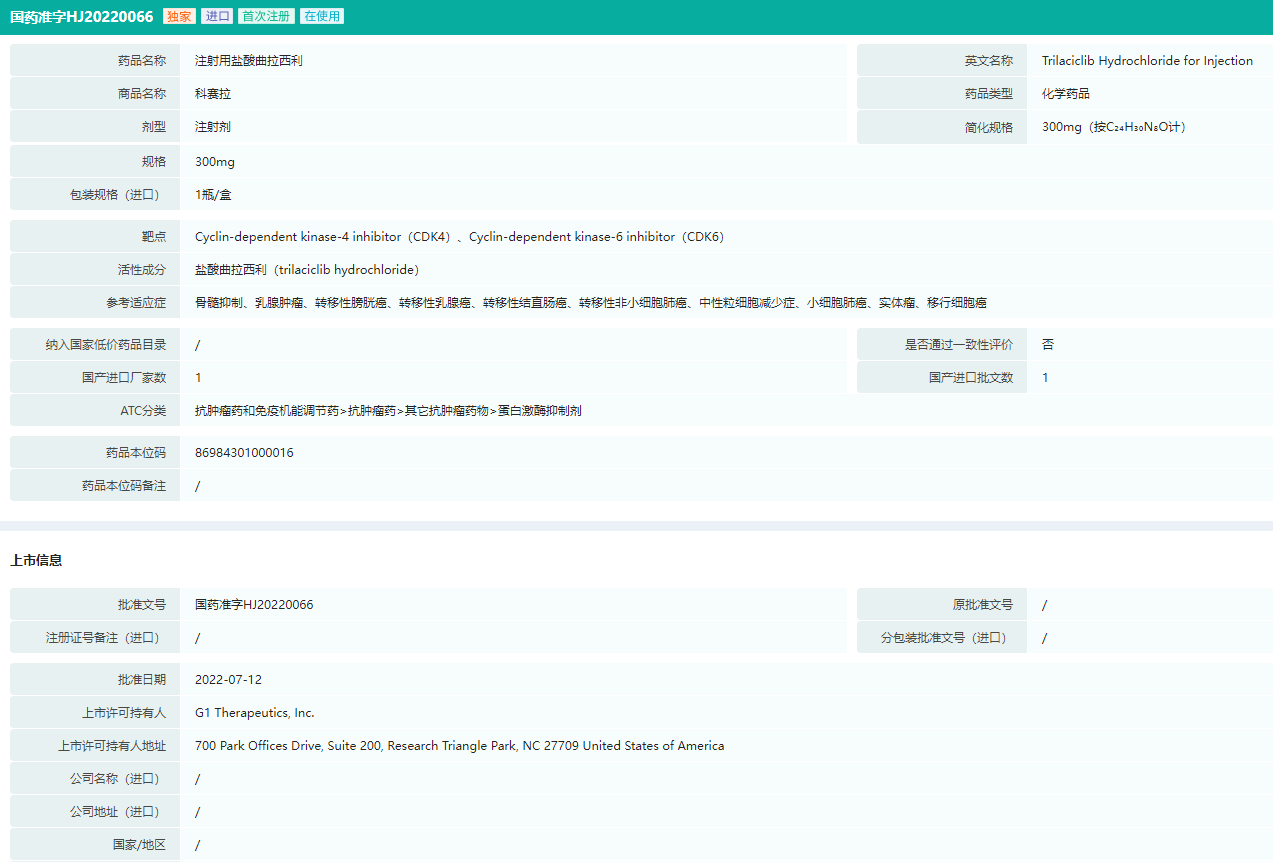Click the 上市信息 section heading
This screenshot has height=862, width=1273.
(x=36, y=561)
